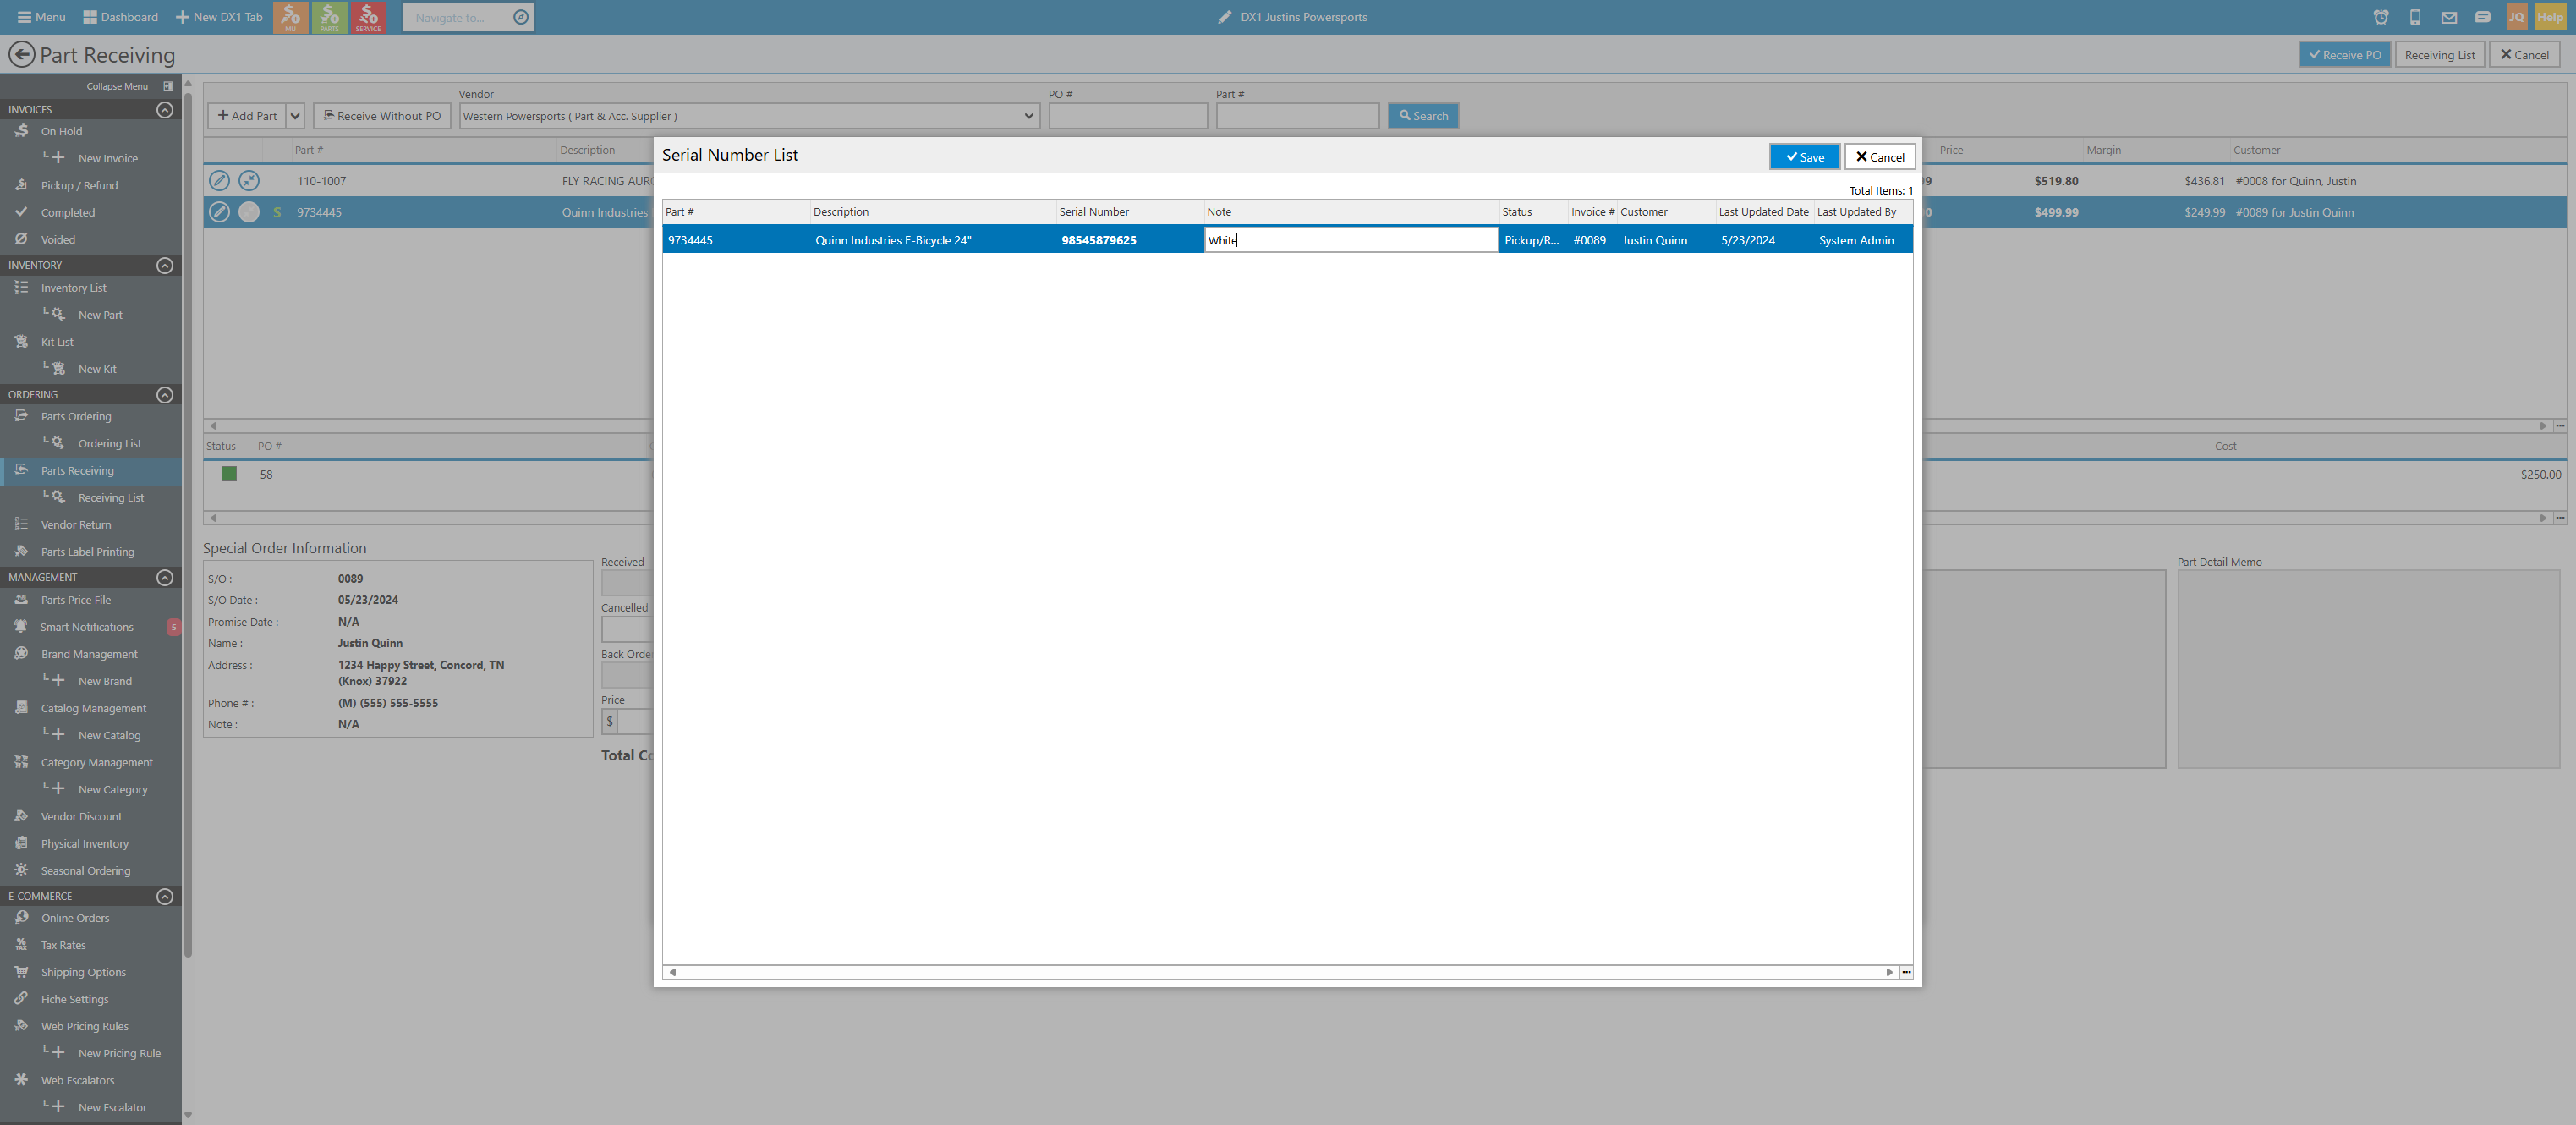This screenshot has height=1125, width=2576.
Task: Click the pencil icon beside DX1 Justins Powersports
Action: [x=1225, y=17]
